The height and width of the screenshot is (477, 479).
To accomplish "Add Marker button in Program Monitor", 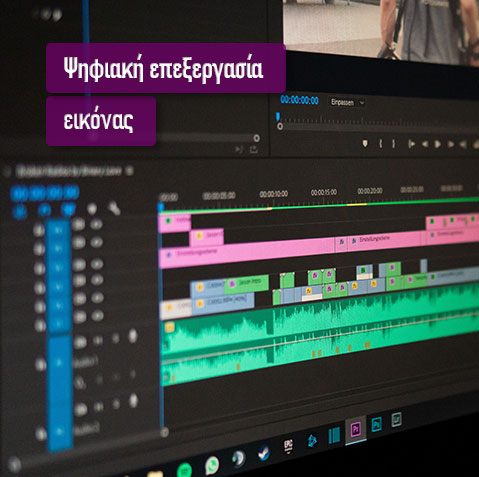I will pos(365,143).
